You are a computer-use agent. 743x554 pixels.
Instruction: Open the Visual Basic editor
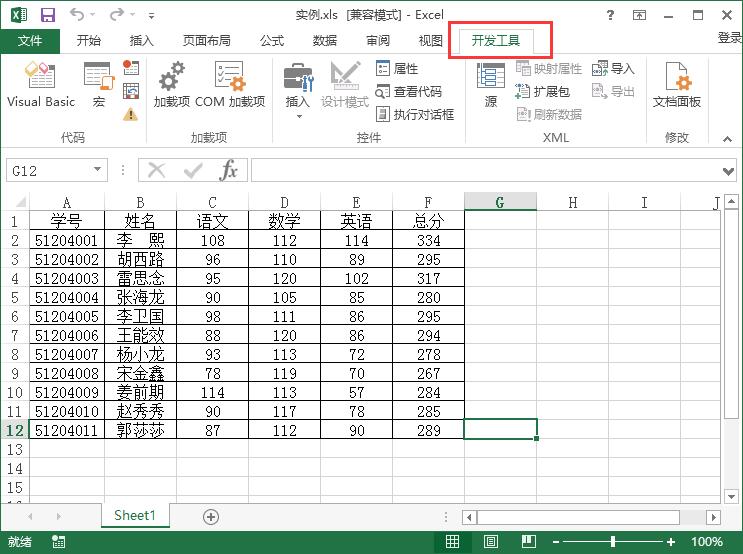point(41,85)
